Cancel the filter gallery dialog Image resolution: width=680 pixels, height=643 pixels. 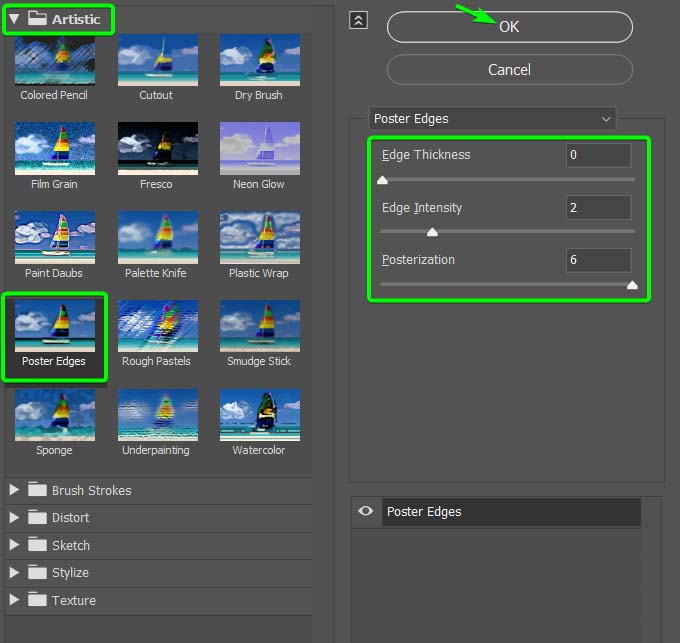click(510, 70)
